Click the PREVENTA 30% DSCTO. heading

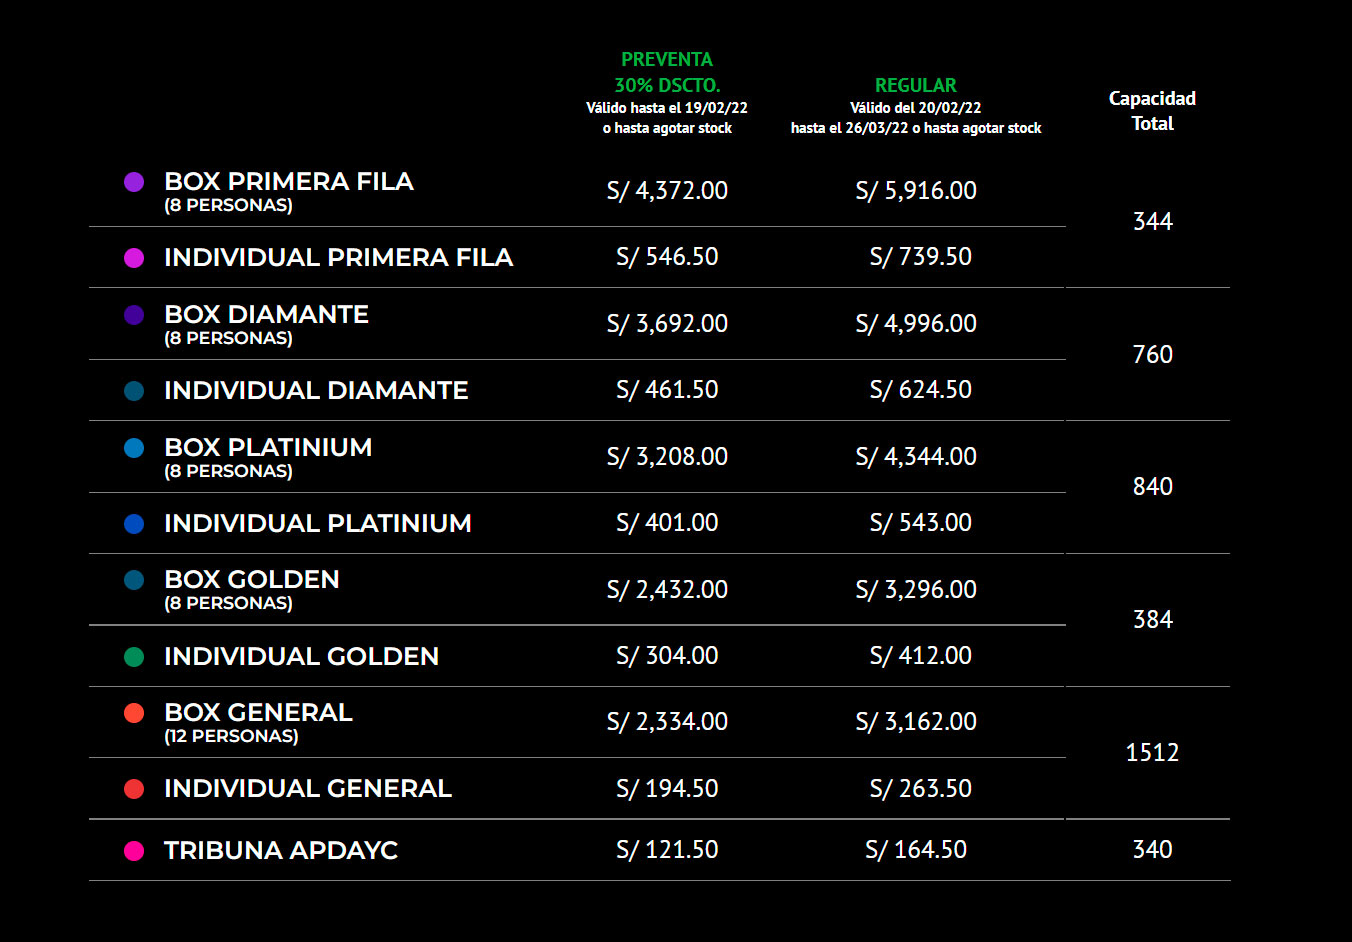[x=667, y=72]
